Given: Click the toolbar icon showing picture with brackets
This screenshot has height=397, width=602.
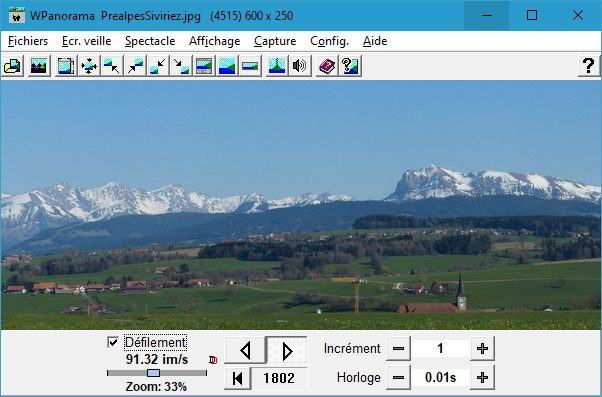Looking at the screenshot, I should coord(66,66).
